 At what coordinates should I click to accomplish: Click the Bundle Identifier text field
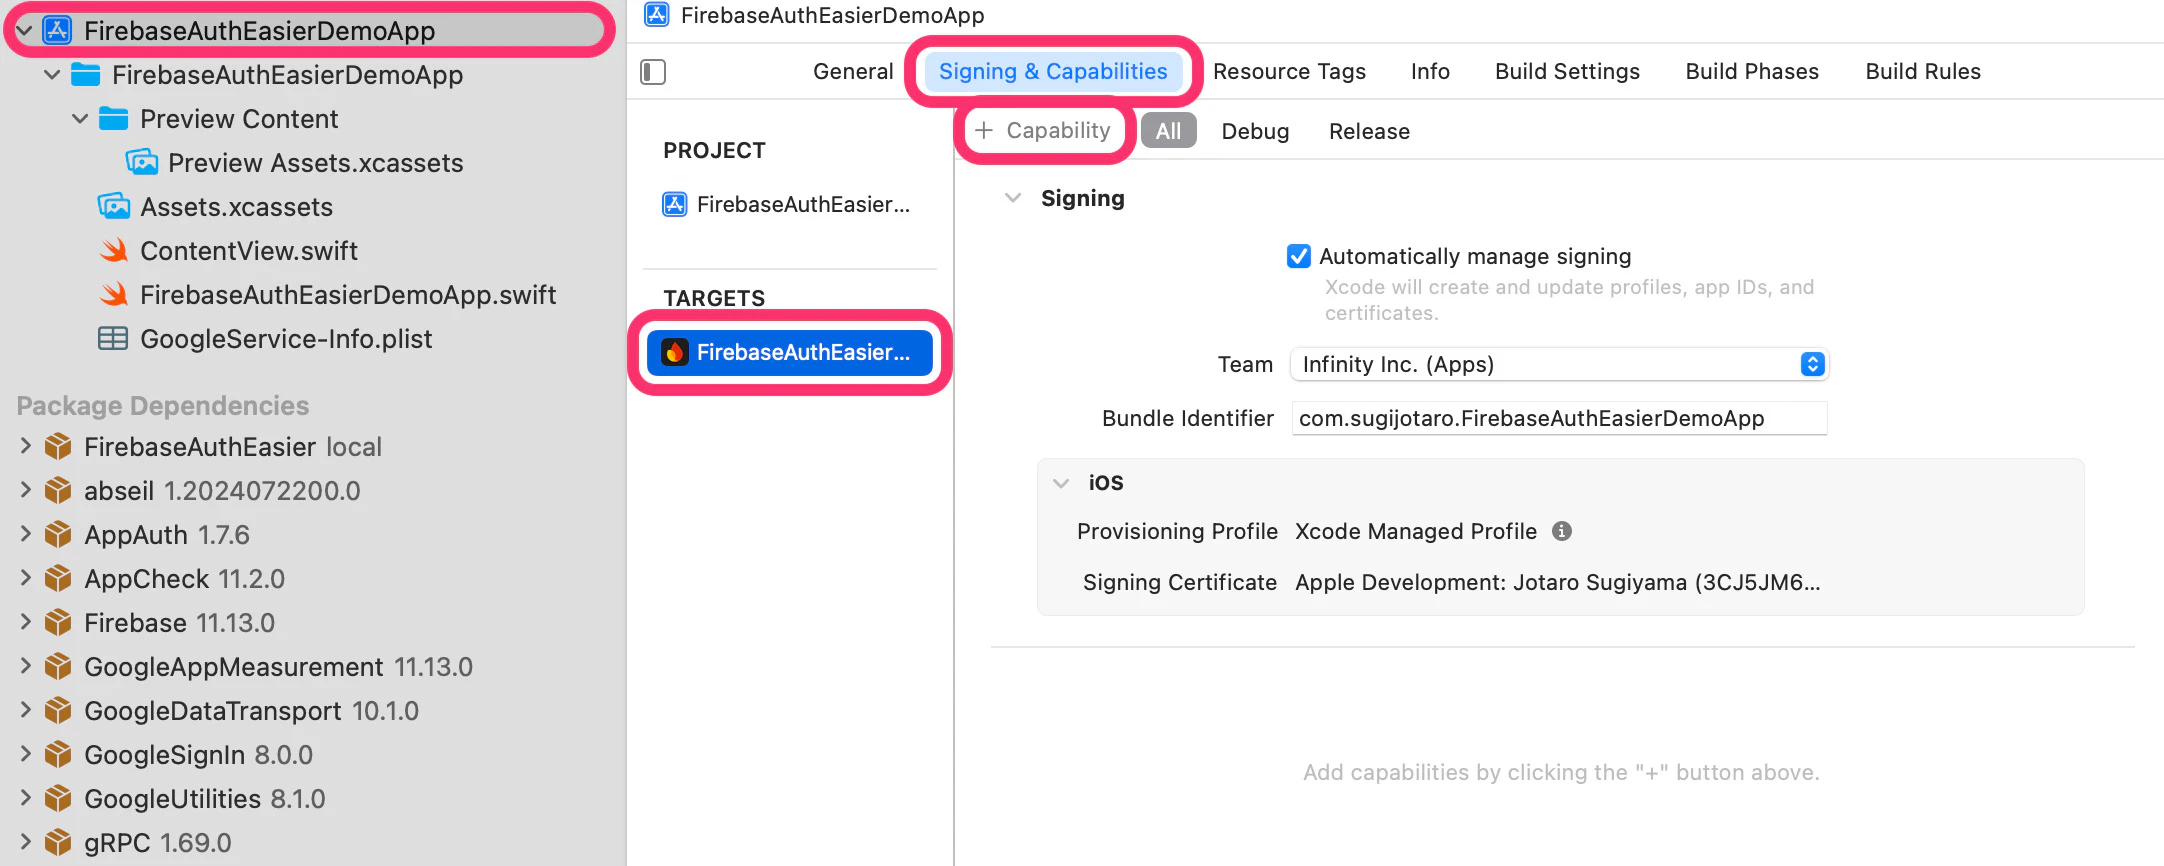click(x=1559, y=418)
